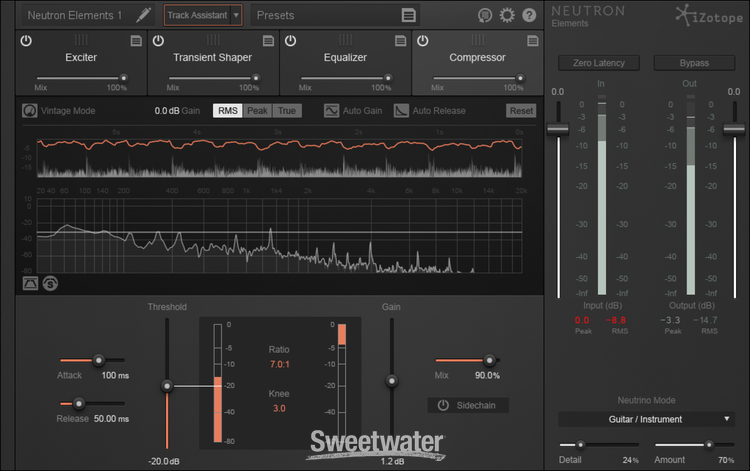Expand the Track Assistant dropdown arrow
750x471 pixels.
pyautogui.click(x=236, y=15)
